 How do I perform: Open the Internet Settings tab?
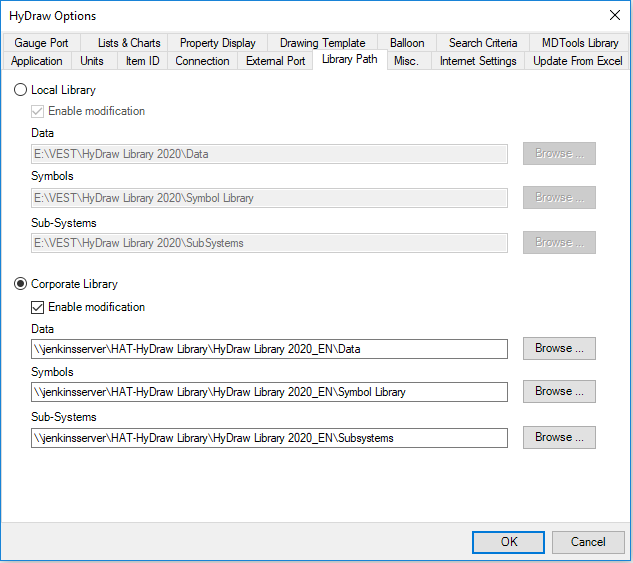point(478,61)
